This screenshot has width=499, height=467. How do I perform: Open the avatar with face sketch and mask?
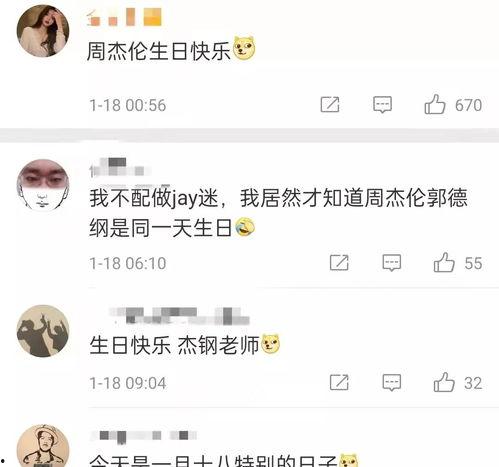coord(43,185)
